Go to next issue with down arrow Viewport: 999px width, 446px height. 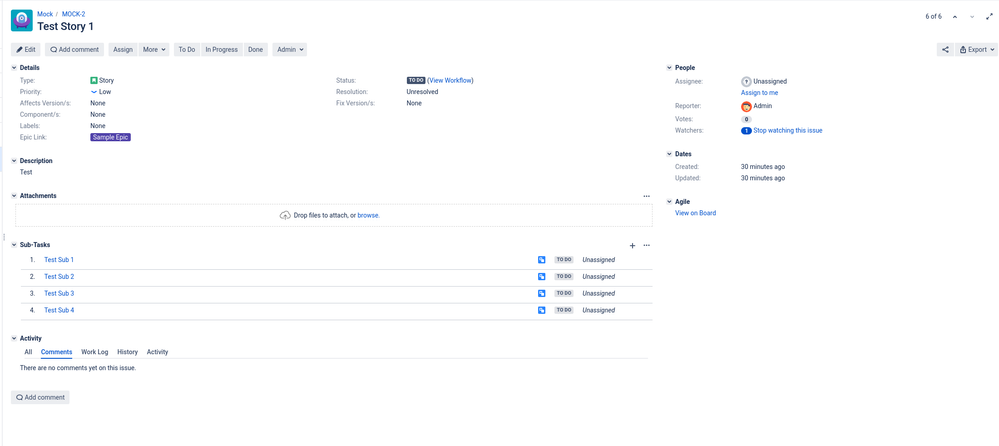972,17
